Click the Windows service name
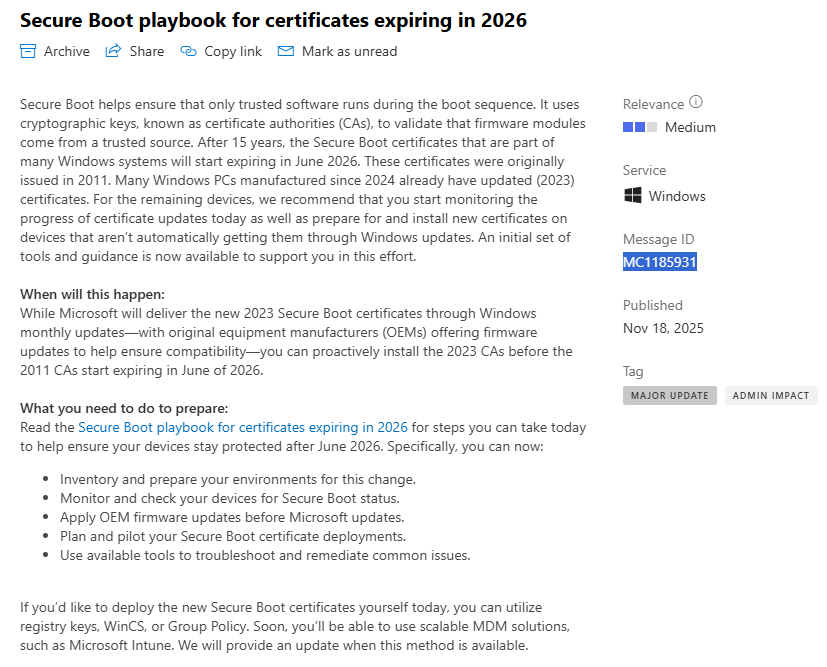The image size is (827, 667). pos(677,196)
